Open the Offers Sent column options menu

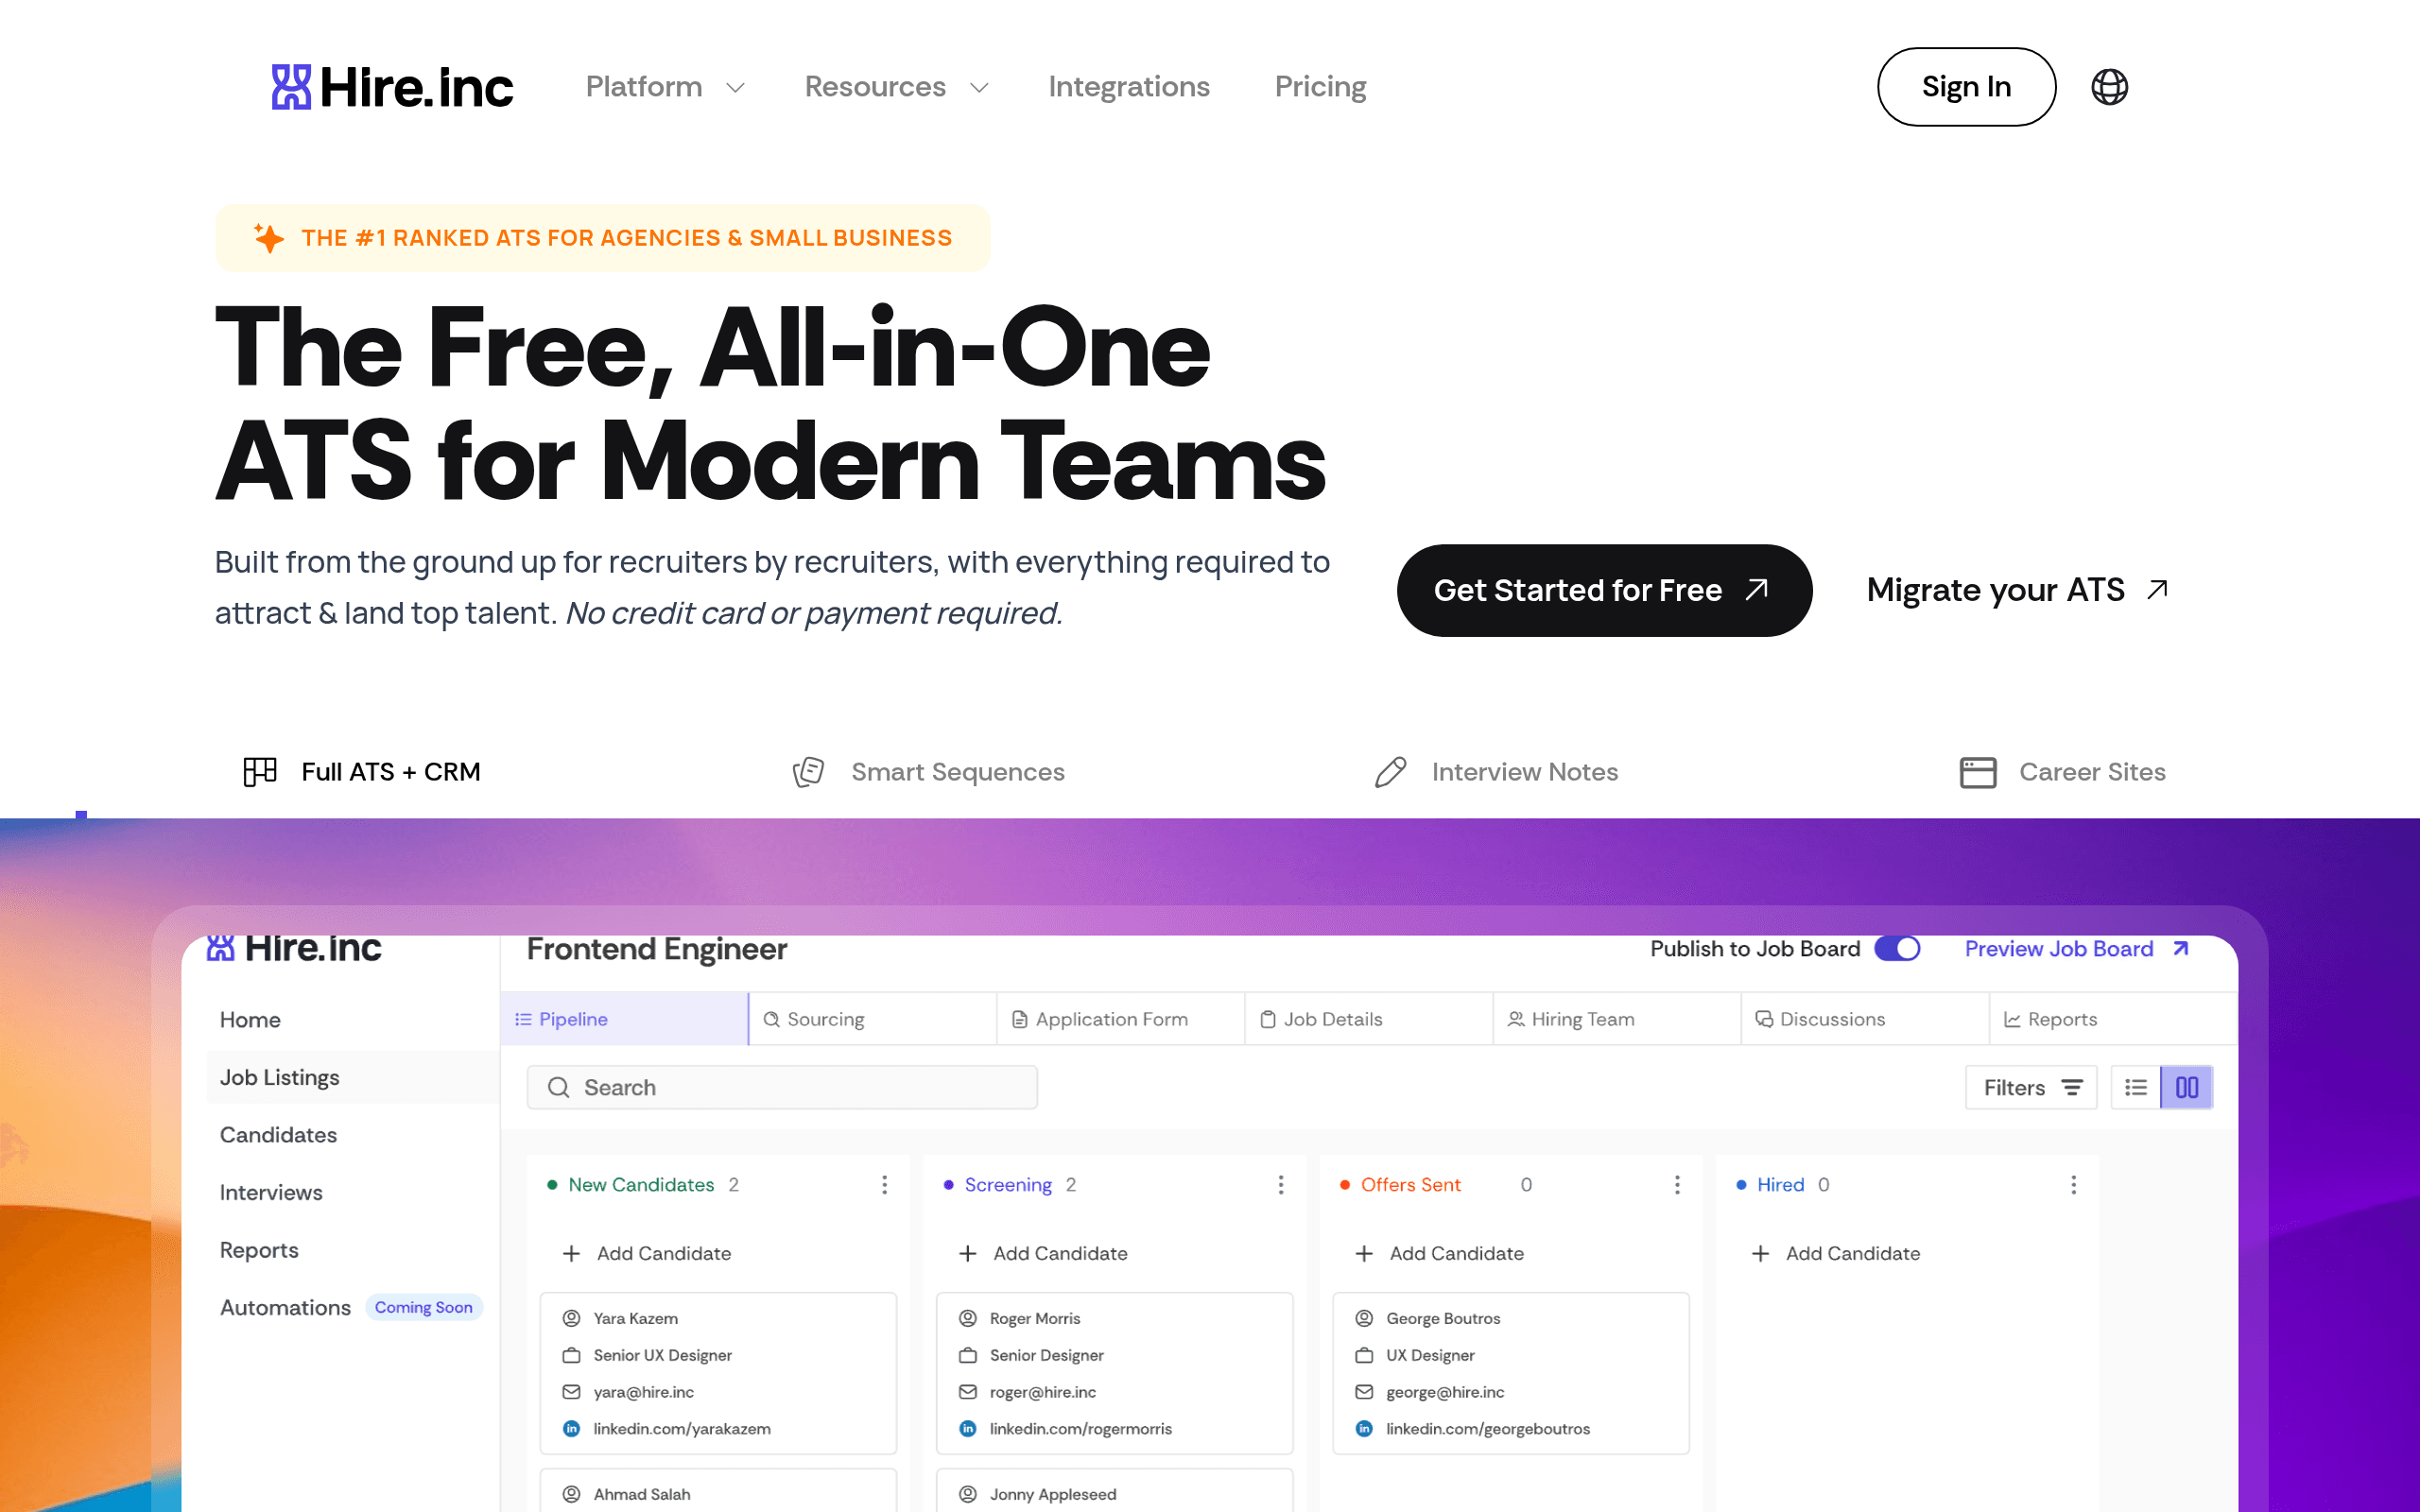[1677, 1185]
